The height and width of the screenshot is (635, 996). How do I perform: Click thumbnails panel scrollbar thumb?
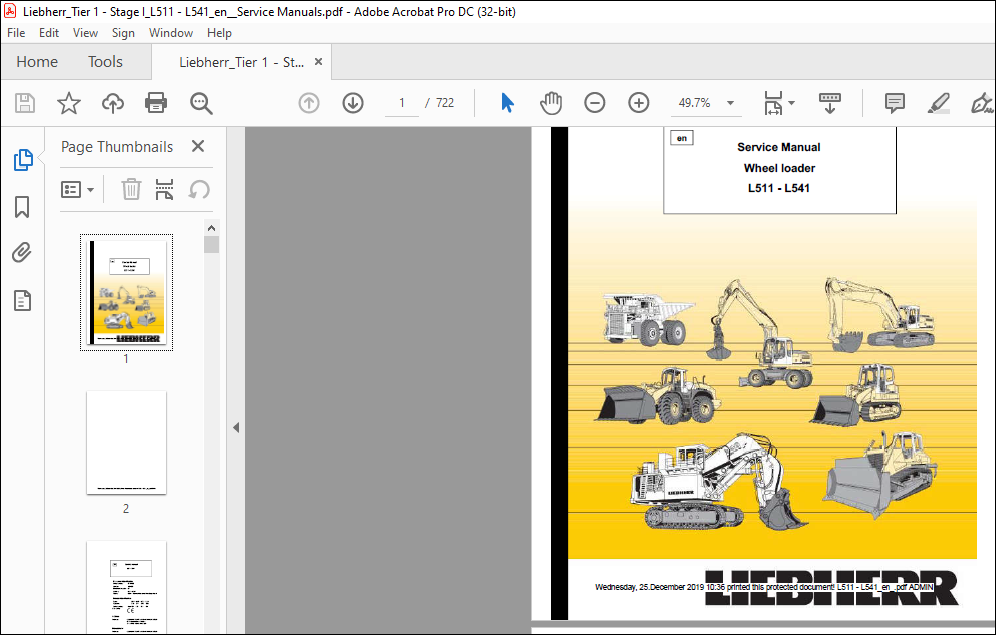click(x=212, y=244)
